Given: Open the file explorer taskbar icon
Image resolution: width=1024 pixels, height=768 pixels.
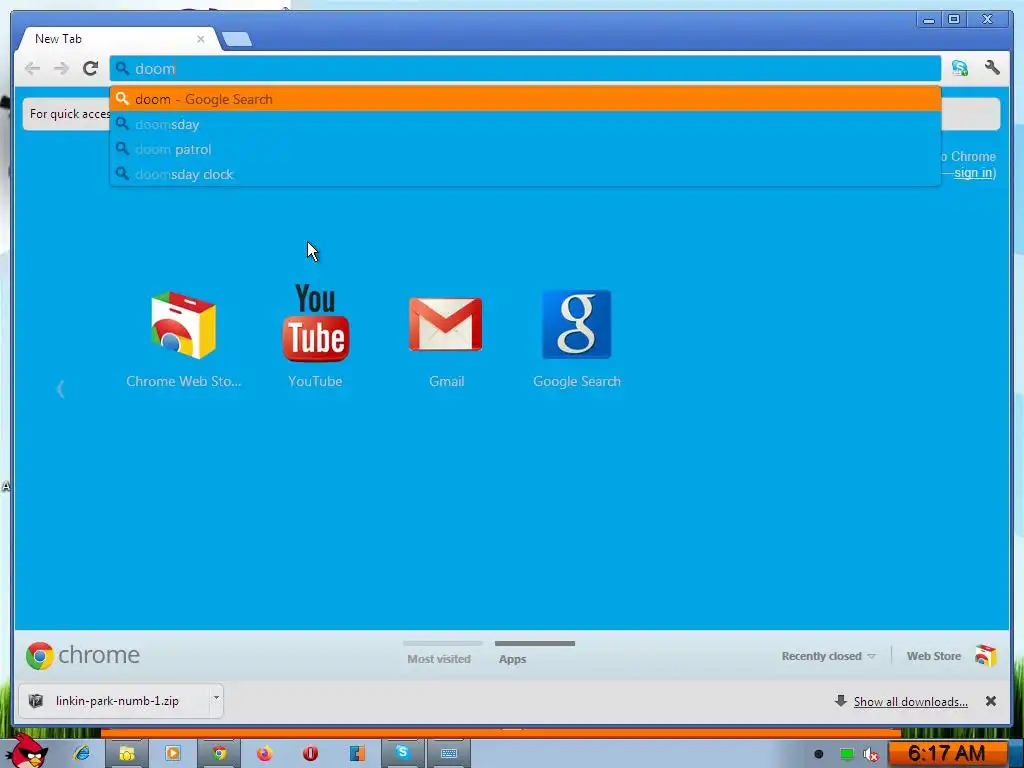Looking at the screenshot, I should (127, 754).
